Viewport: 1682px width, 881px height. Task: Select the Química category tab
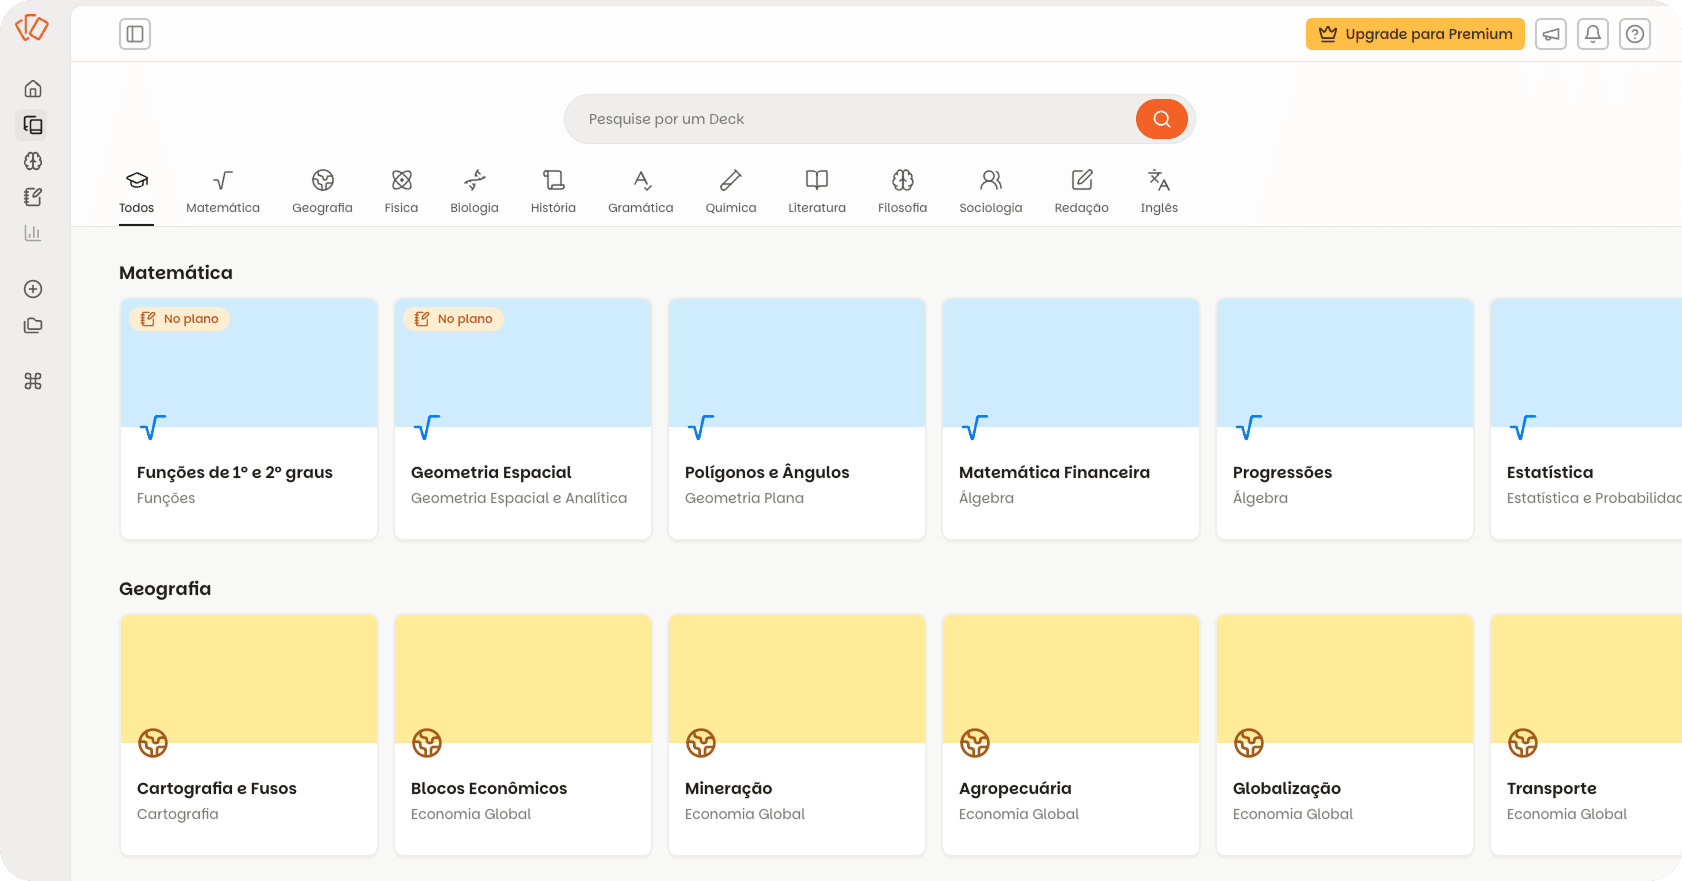(x=731, y=192)
